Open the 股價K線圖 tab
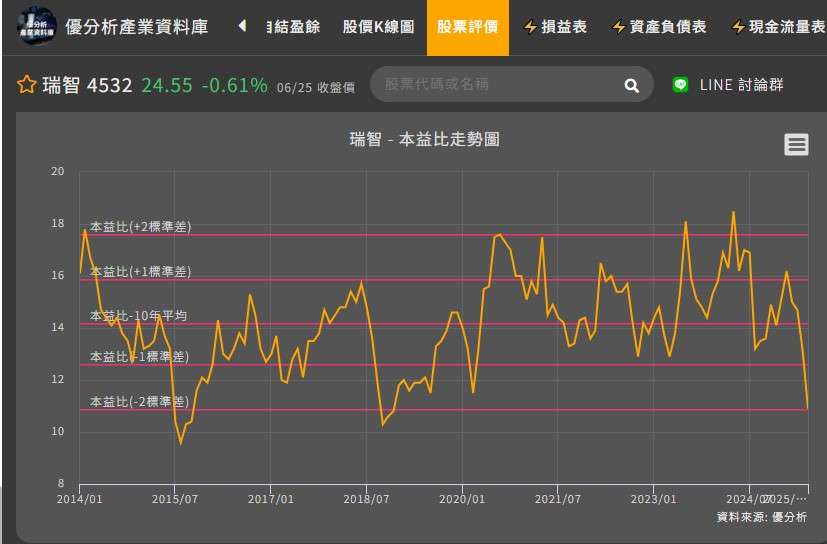Image resolution: width=827 pixels, height=544 pixels. 378,26
